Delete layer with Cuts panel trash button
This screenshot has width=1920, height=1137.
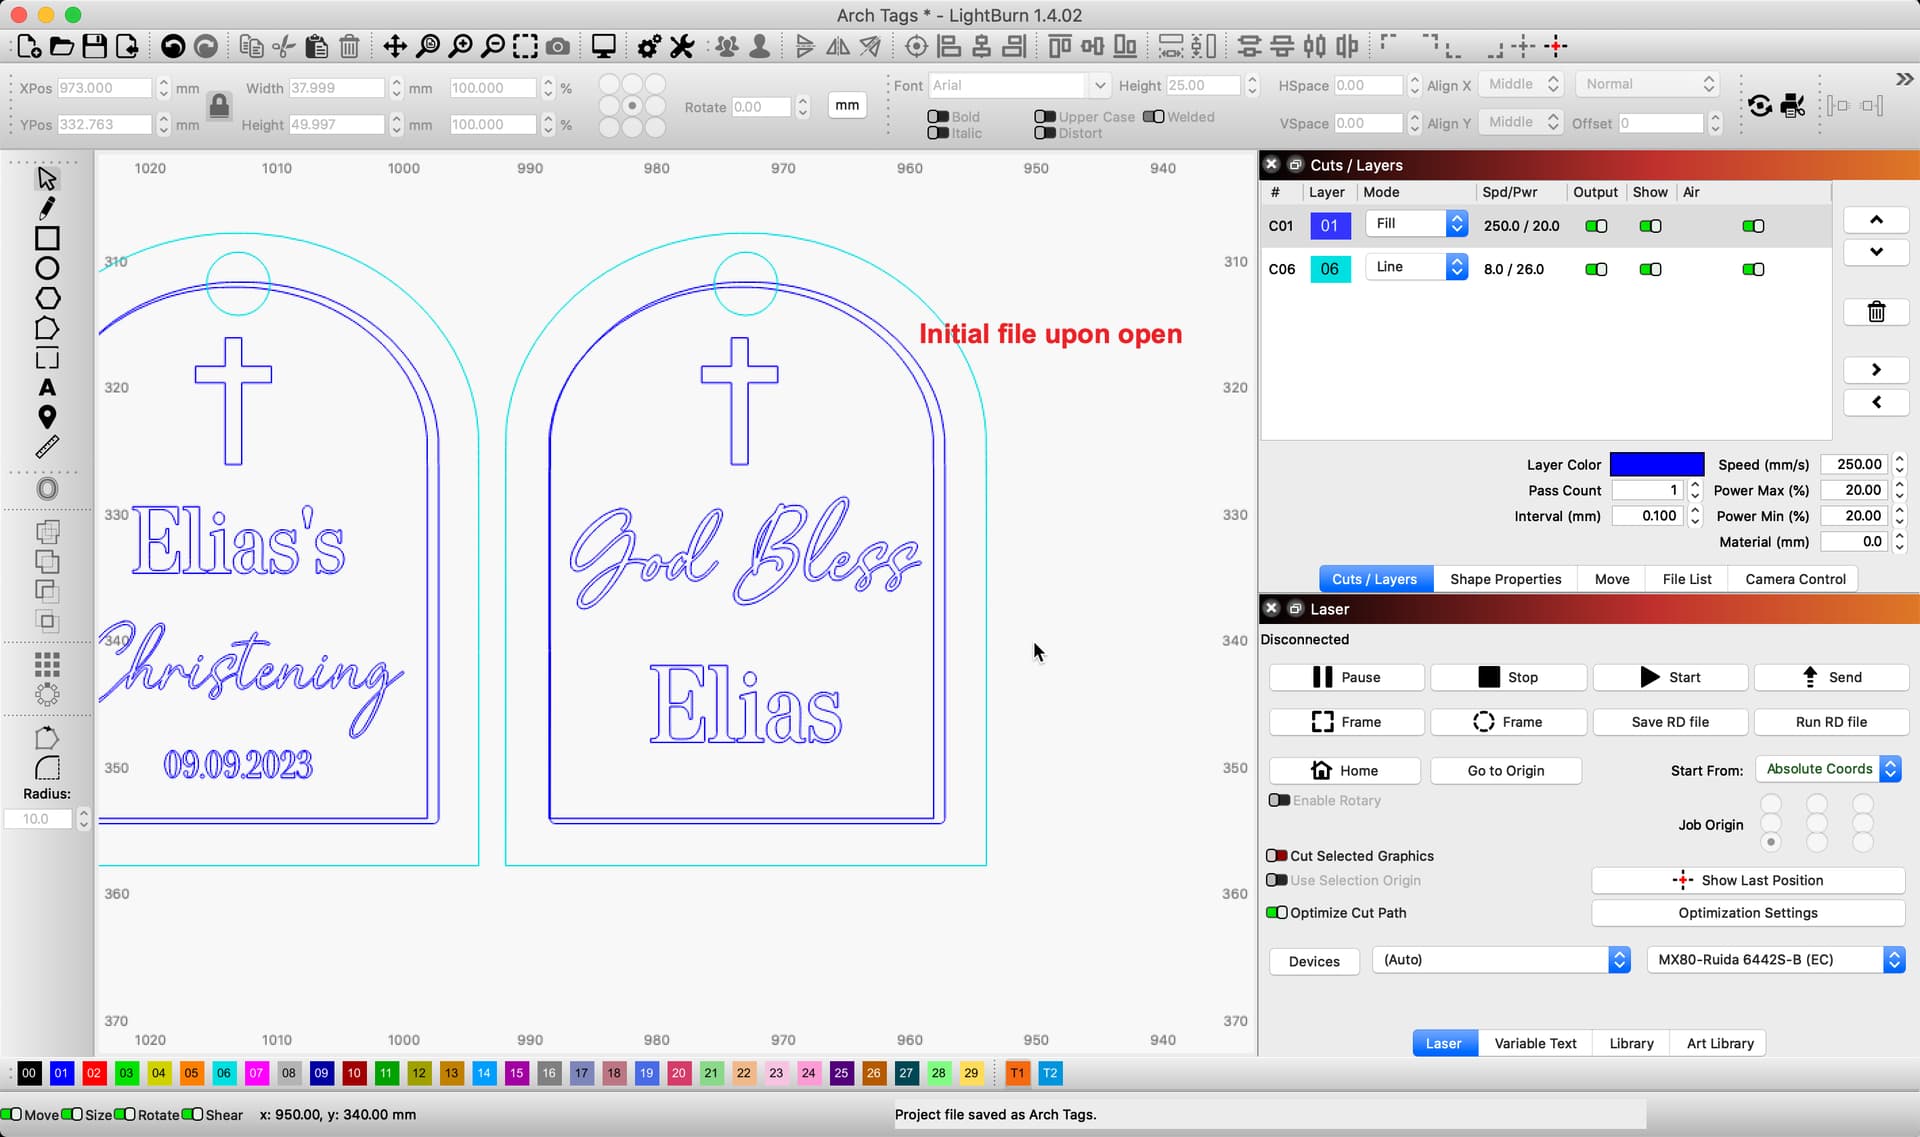(x=1876, y=312)
